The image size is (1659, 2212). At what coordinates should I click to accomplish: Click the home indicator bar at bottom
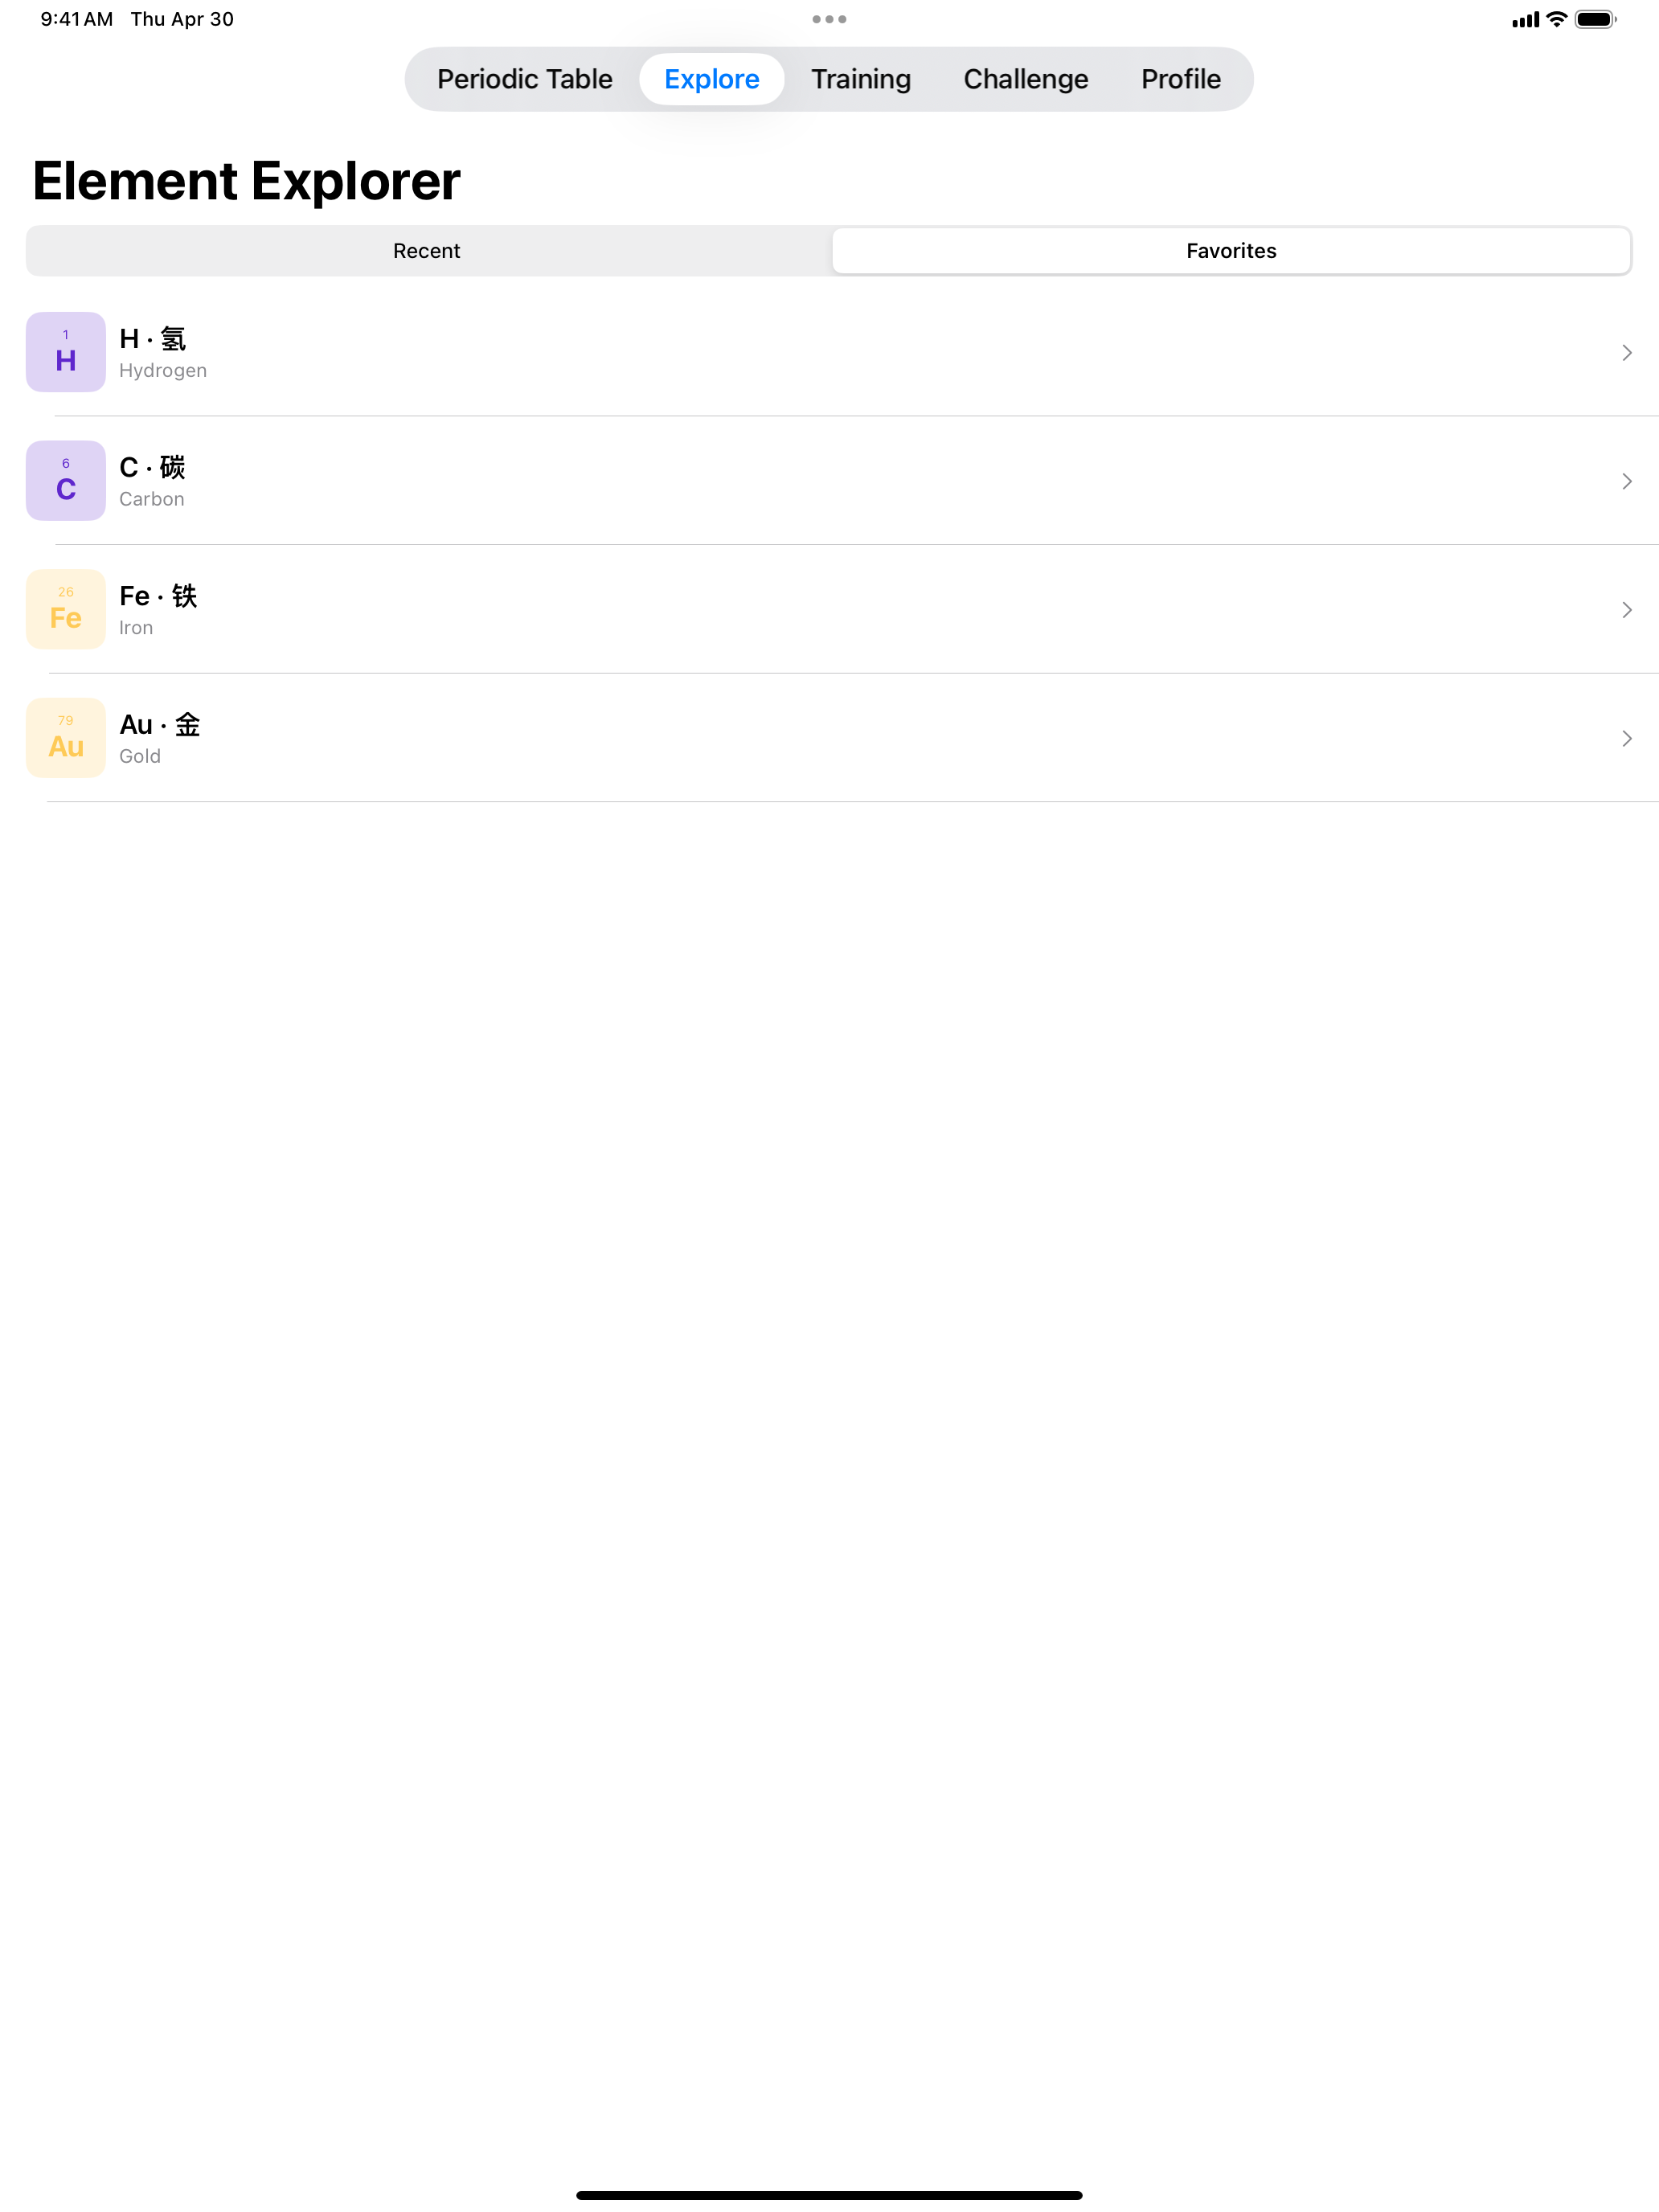(829, 2195)
